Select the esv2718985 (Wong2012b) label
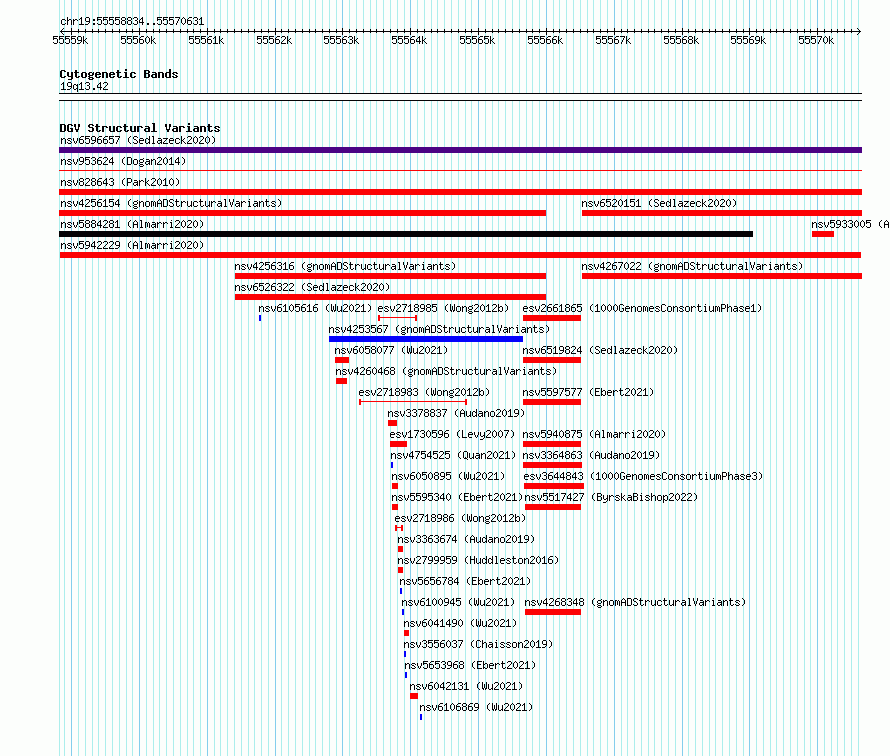 click(443, 308)
